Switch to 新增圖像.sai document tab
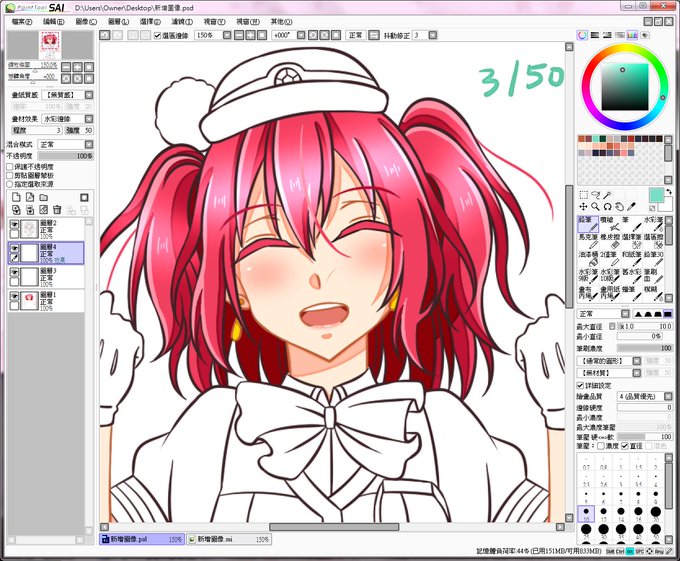 click(x=229, y=539)
